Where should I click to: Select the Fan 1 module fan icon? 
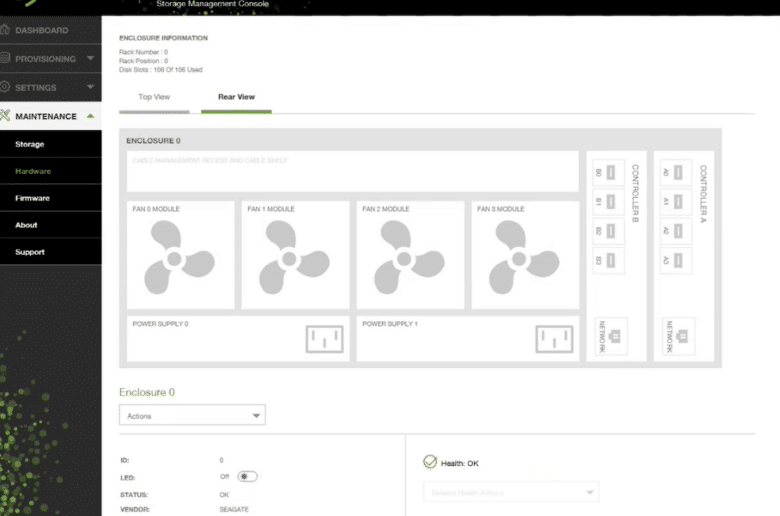[x=294, y=258]
